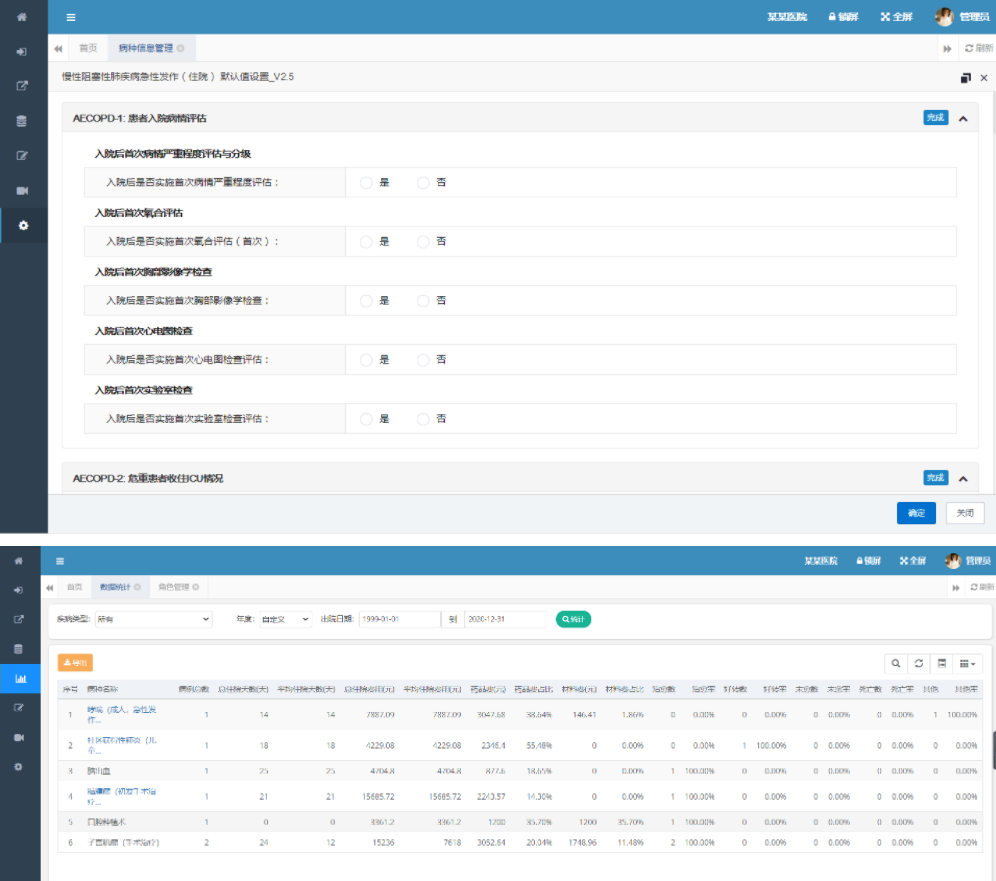Click sign-in arrow icon in top sidebar
The height and width of the screenshot is (881, 996).
pyautogui.click(x=22, y=51)
